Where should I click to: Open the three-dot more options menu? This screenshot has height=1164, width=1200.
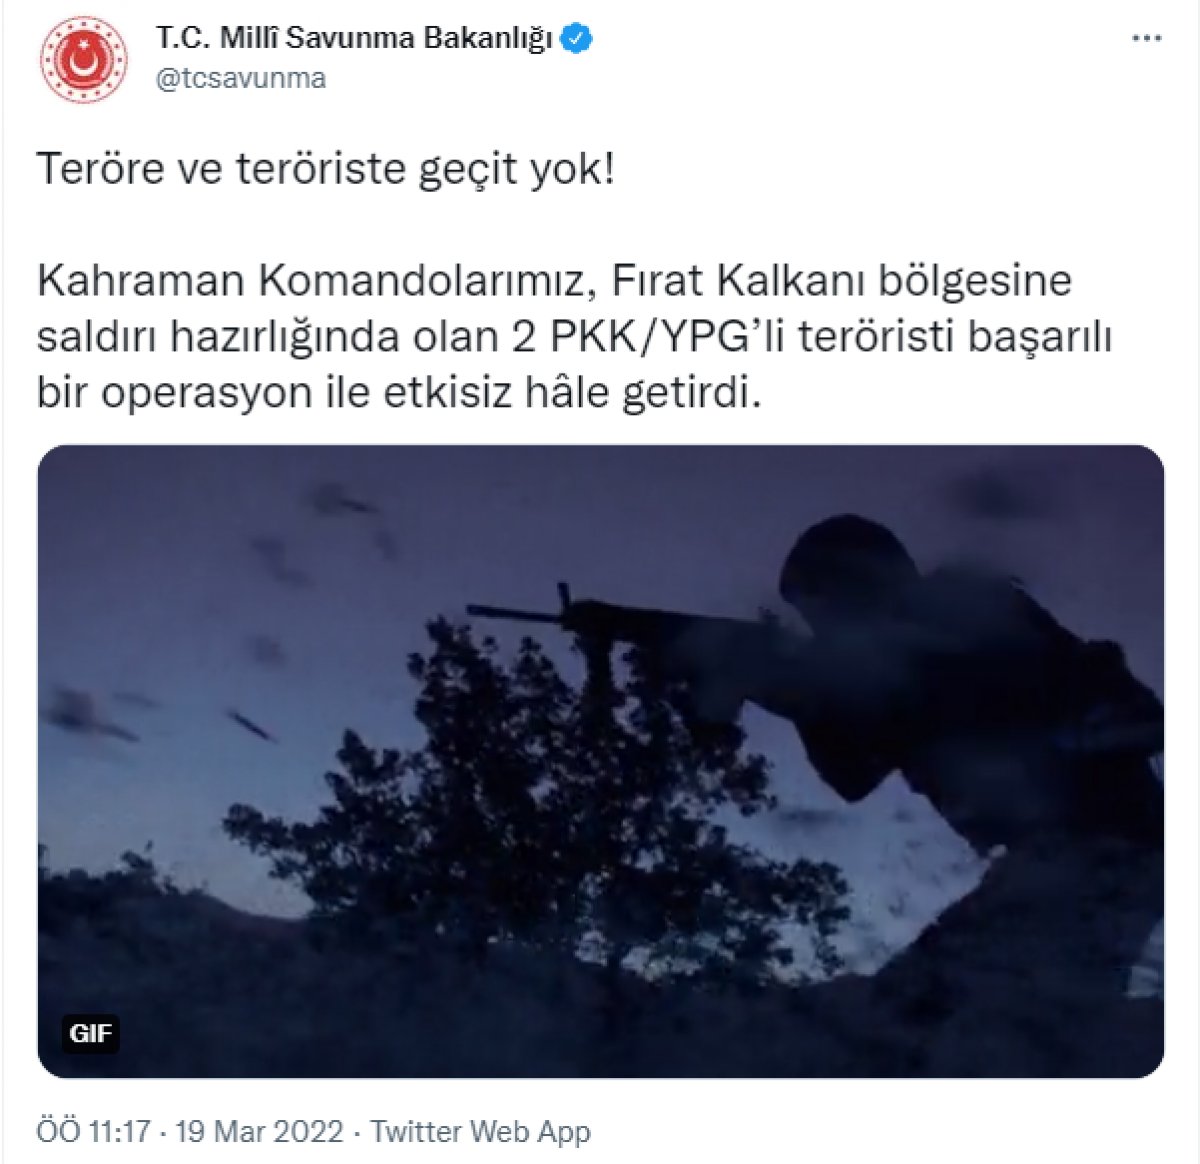pos(1146,39)
